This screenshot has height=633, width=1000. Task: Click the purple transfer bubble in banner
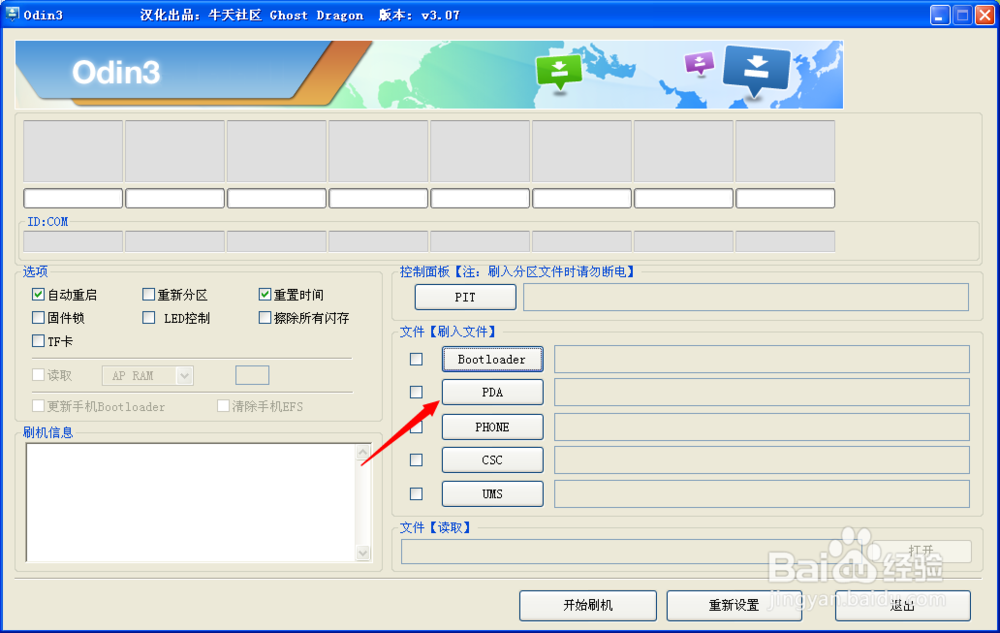[700, 64]
